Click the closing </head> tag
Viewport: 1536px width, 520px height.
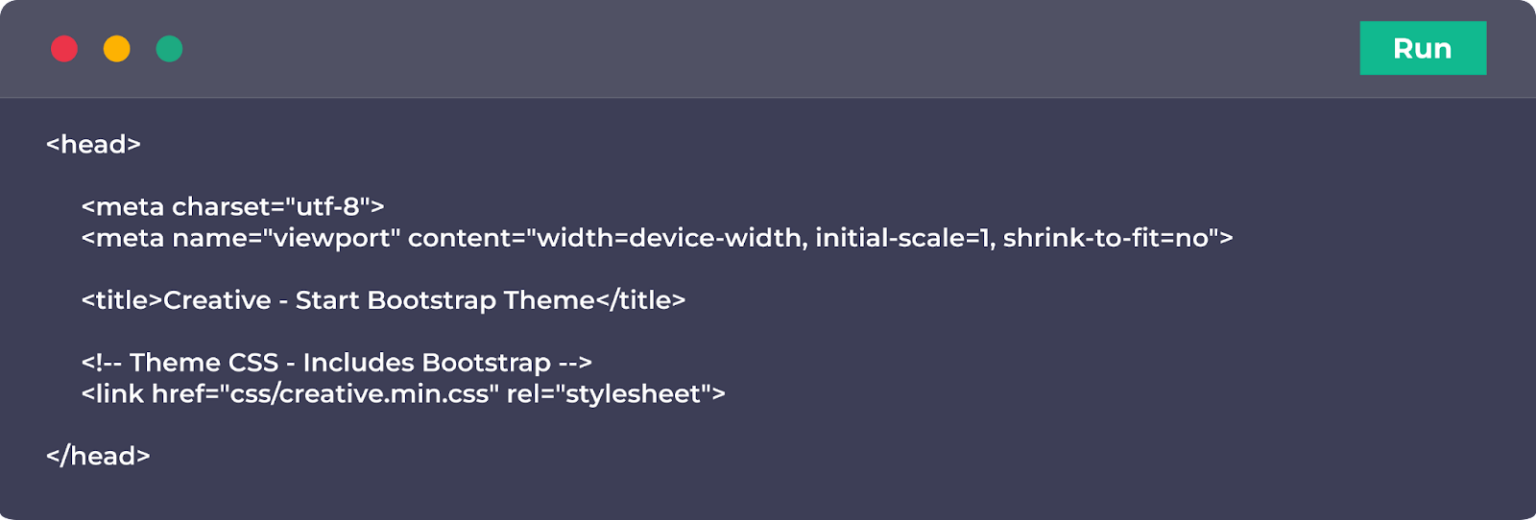pyautogui.click(x=98, y=456)
